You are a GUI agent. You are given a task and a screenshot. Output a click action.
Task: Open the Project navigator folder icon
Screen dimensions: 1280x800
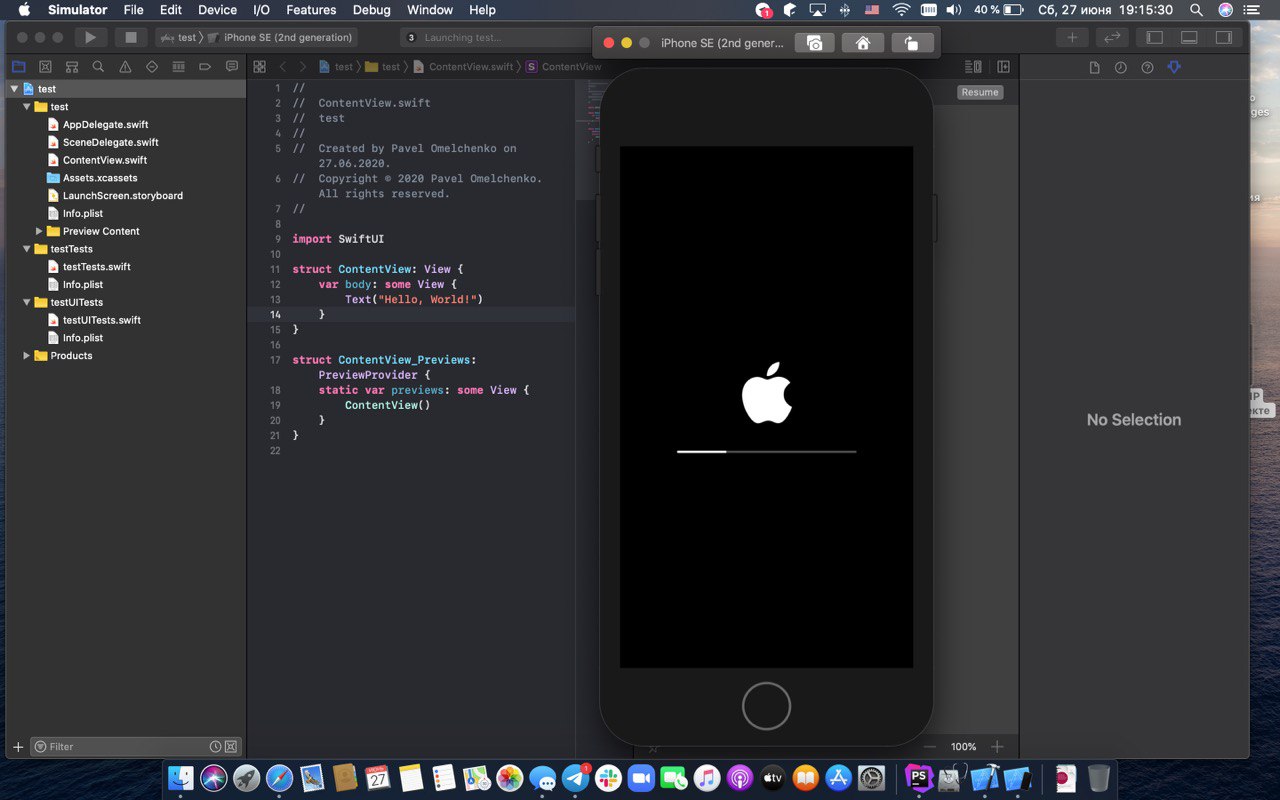click(x=18, y=67)
